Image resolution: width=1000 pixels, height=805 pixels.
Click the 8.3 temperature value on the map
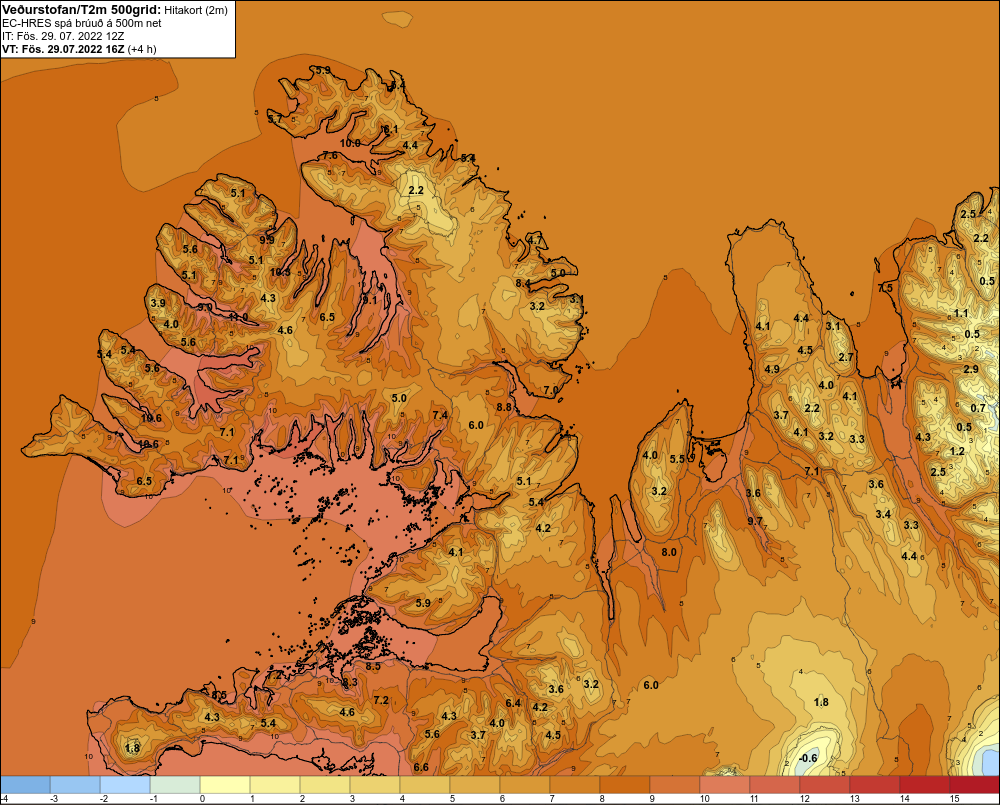pyautogui.click(x=350, y=682)
